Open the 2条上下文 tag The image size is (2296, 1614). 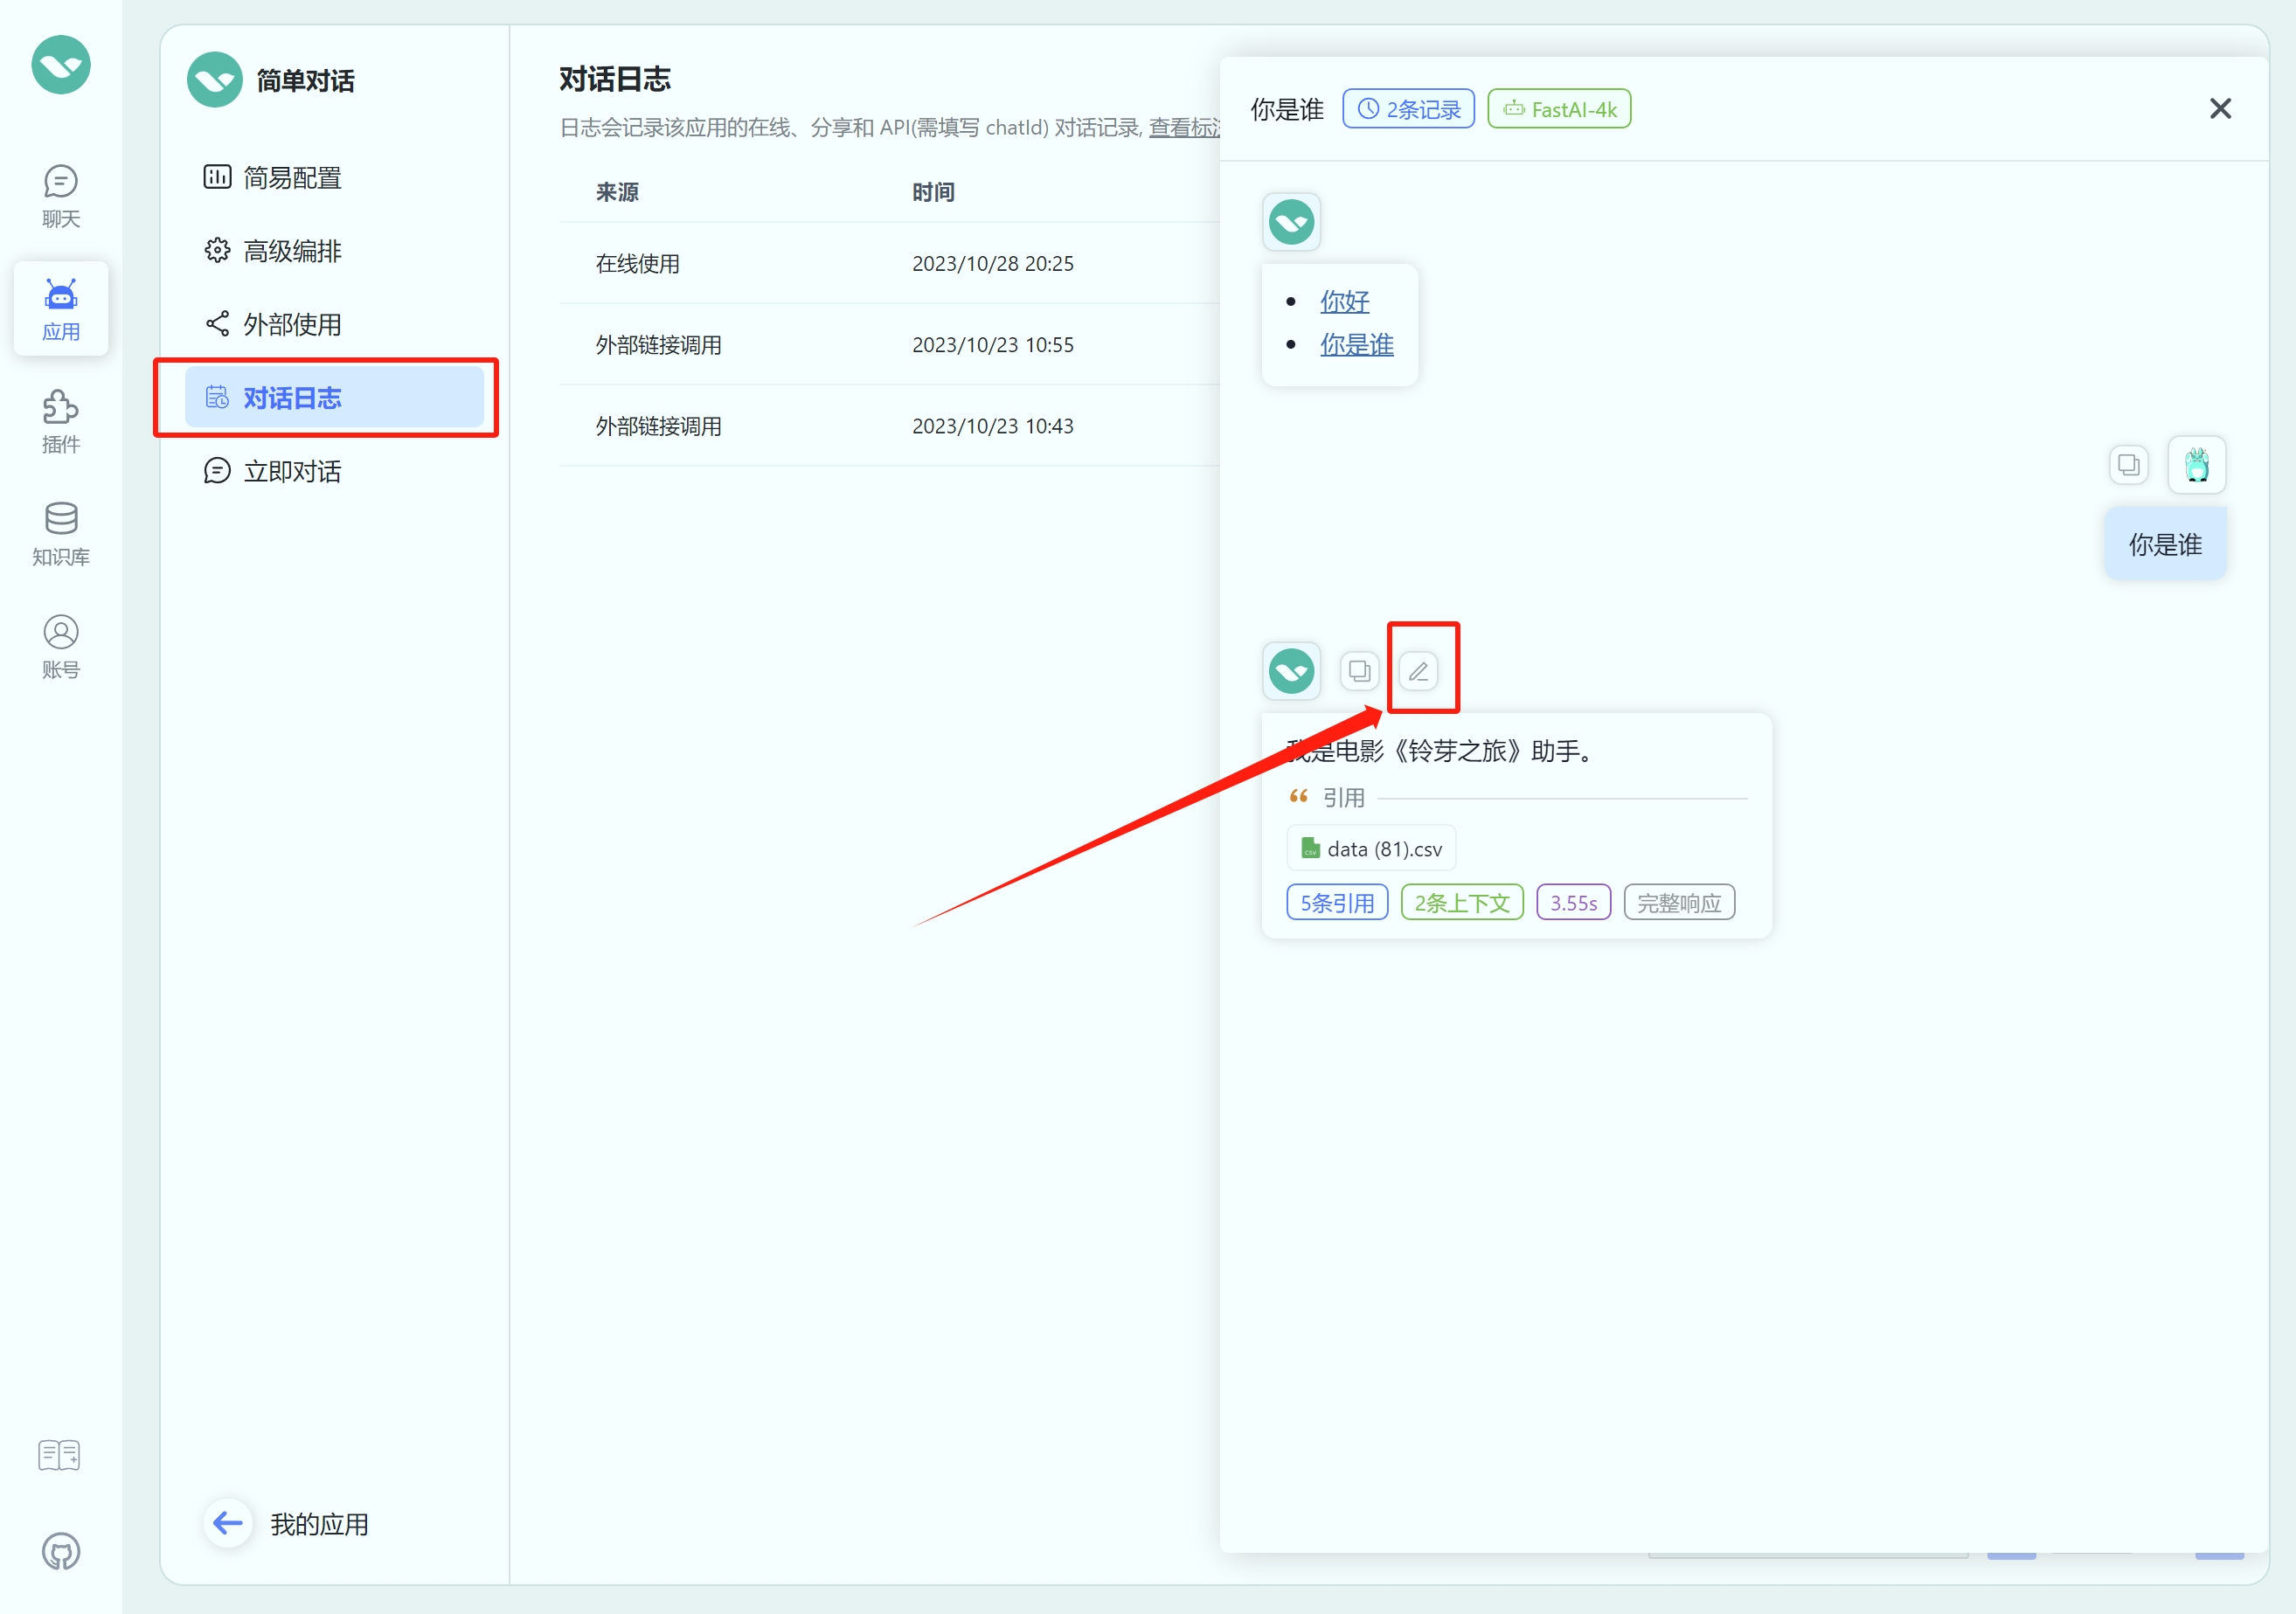coord(1461,903)
